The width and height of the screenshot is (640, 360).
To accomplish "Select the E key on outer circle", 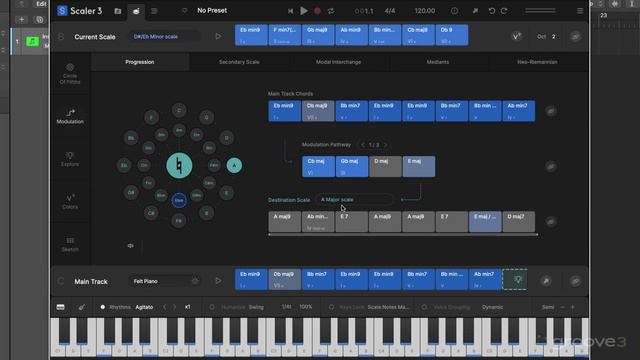I will coord(227,193).
